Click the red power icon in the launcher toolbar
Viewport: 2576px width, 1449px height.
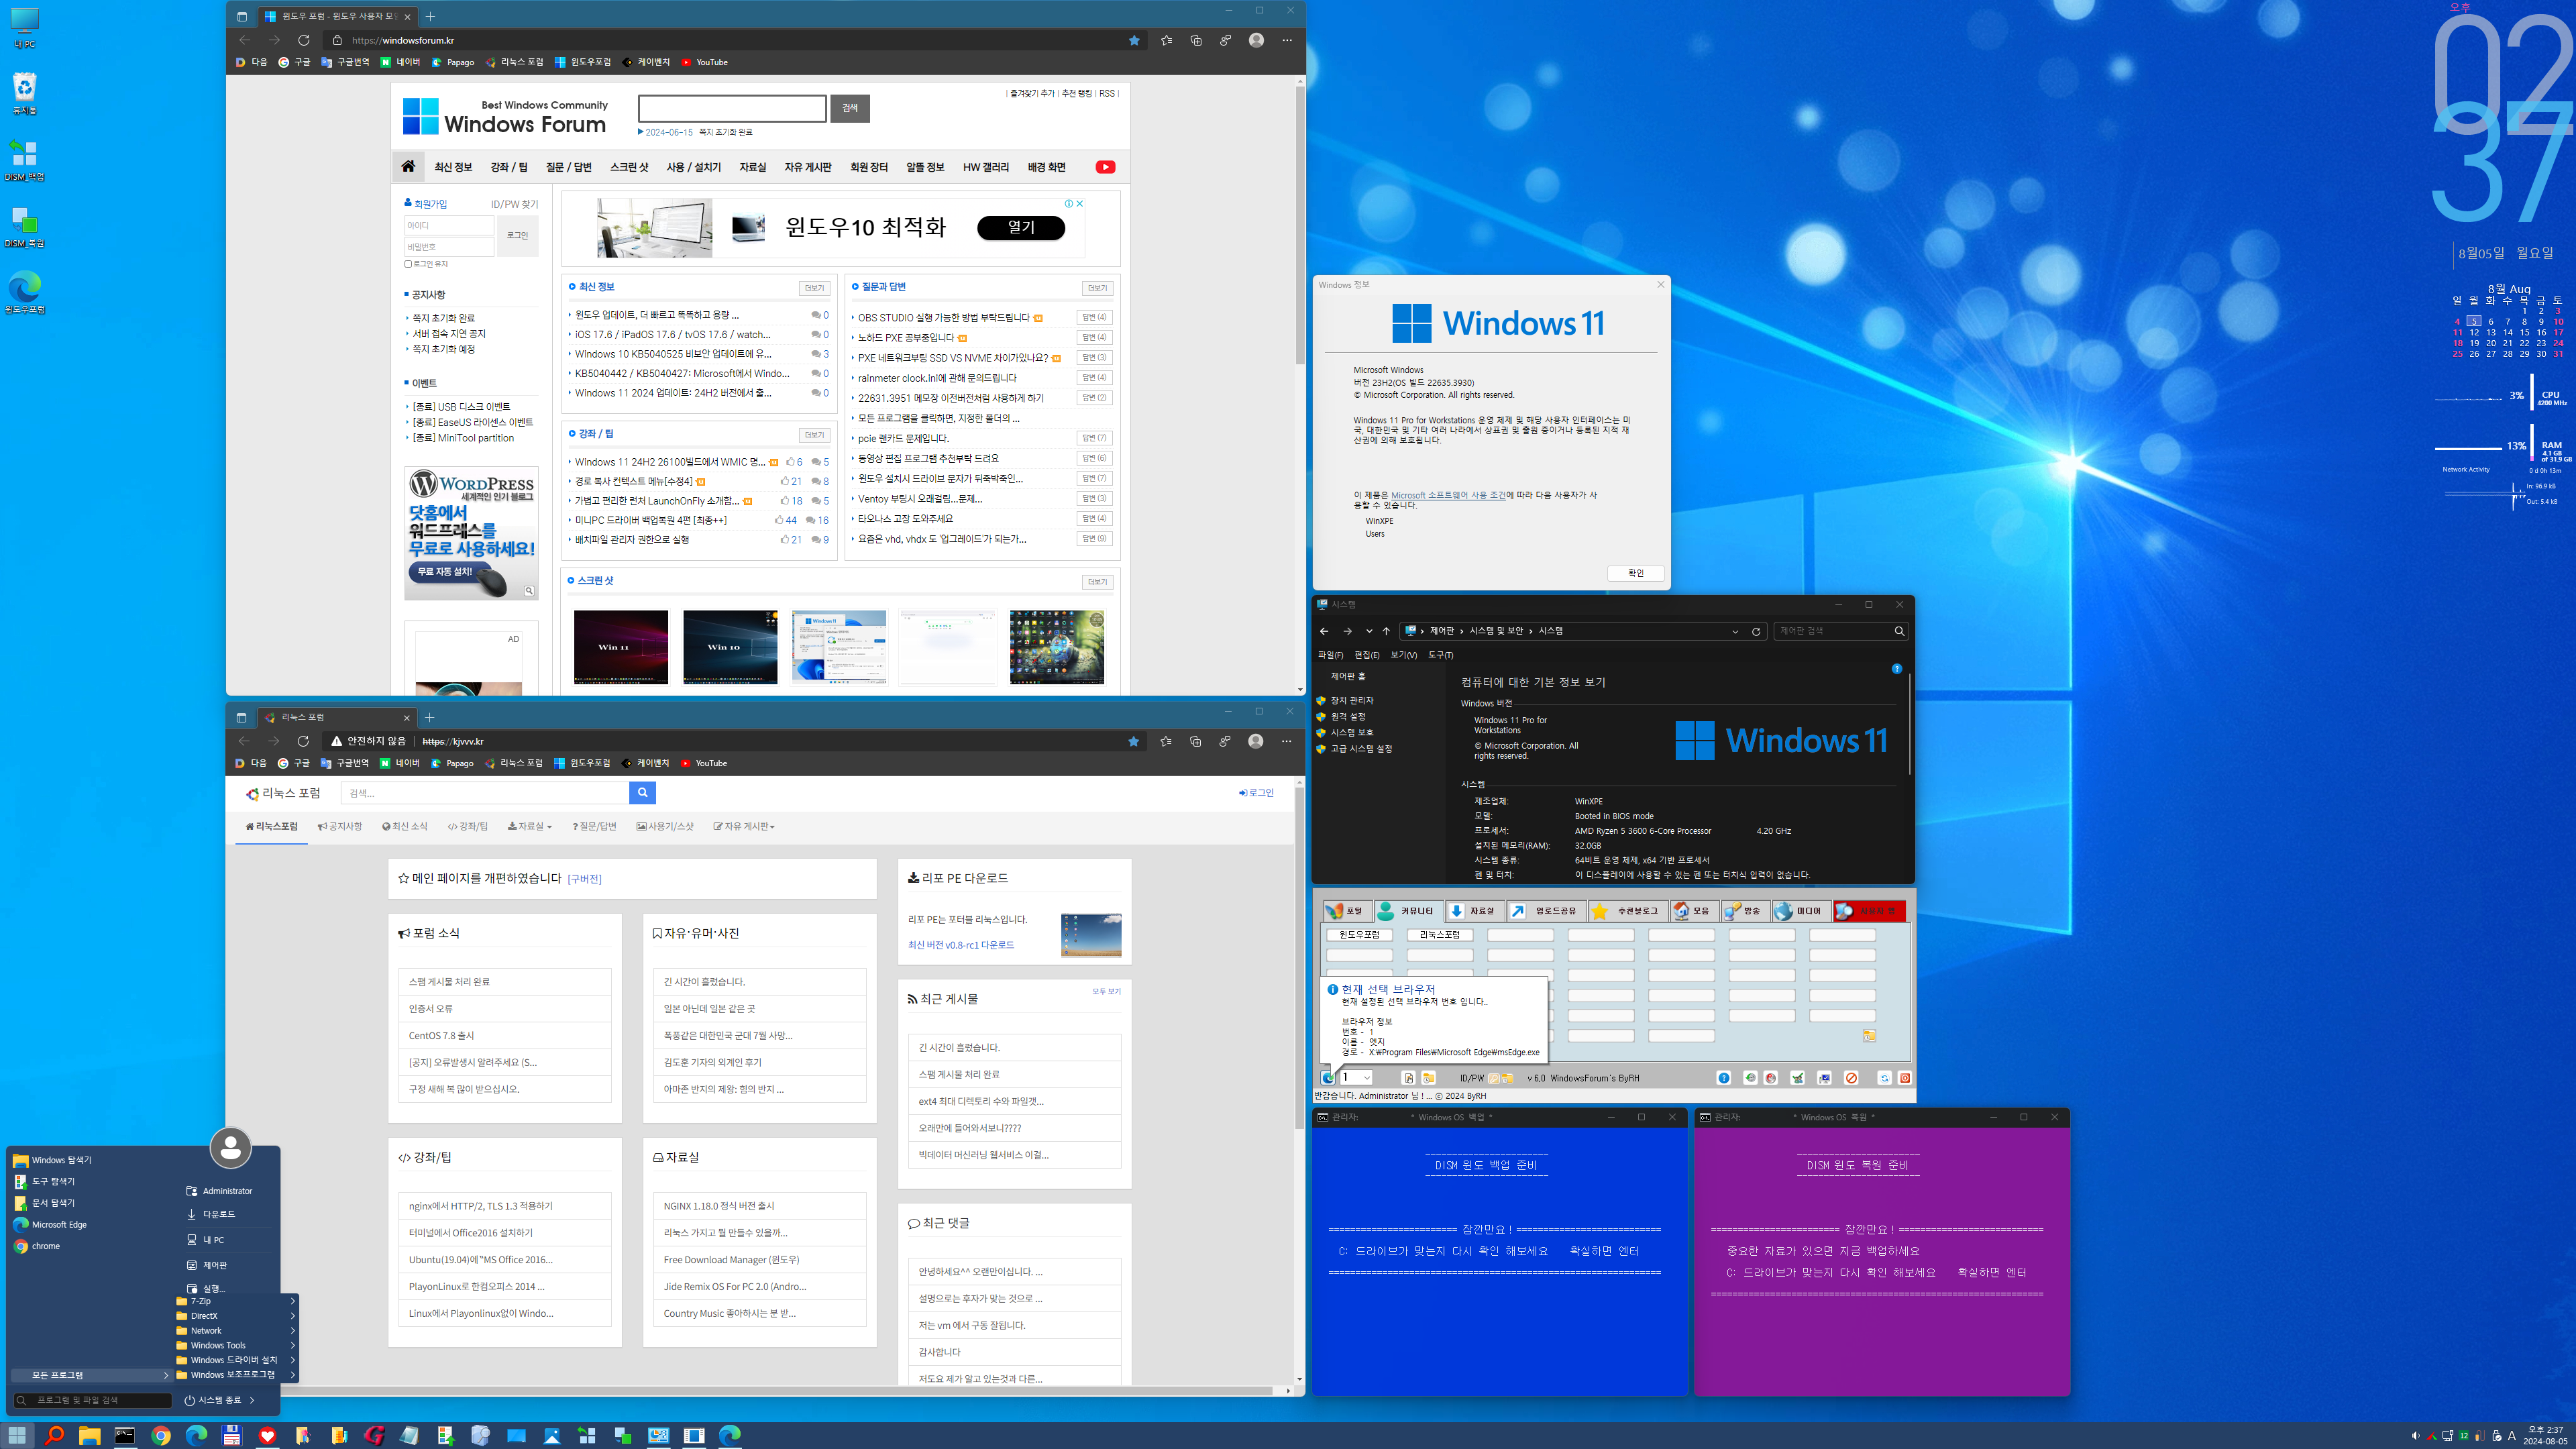pyautogui.click(x=1905, y=1078)
